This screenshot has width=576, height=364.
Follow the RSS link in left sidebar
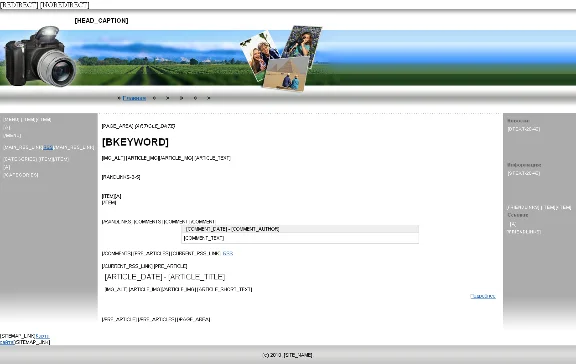(x=48, y=148)
